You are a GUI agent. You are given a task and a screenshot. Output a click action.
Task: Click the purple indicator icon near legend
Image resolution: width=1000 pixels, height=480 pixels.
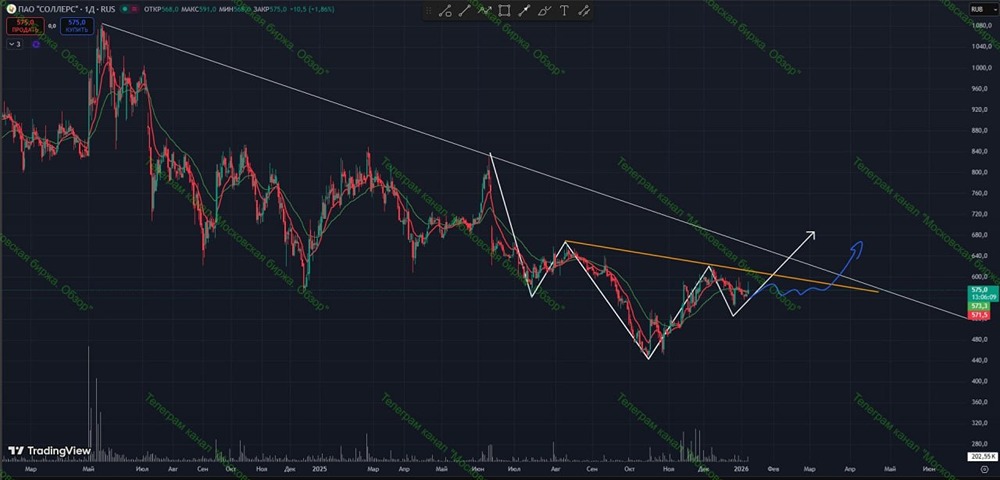point(36,44)
